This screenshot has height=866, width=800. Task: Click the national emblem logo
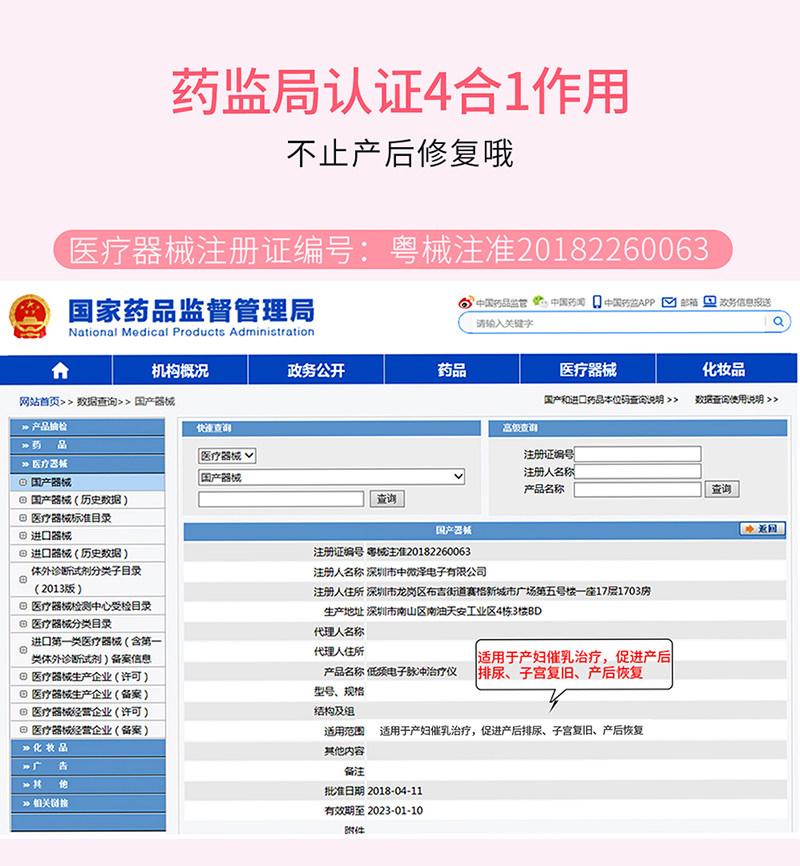(30, 316)
